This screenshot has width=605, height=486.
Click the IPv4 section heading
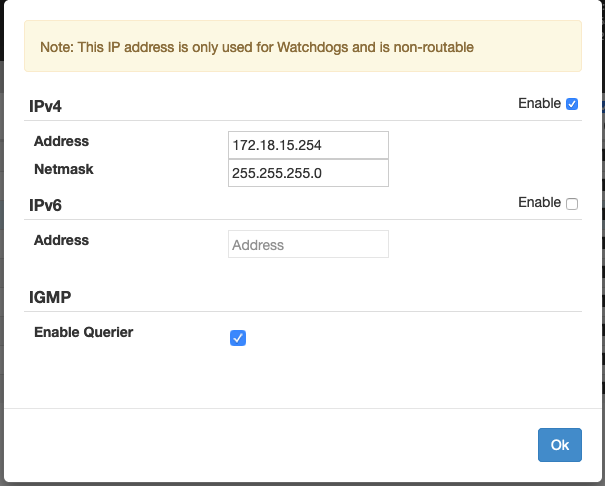click(48, 105)
